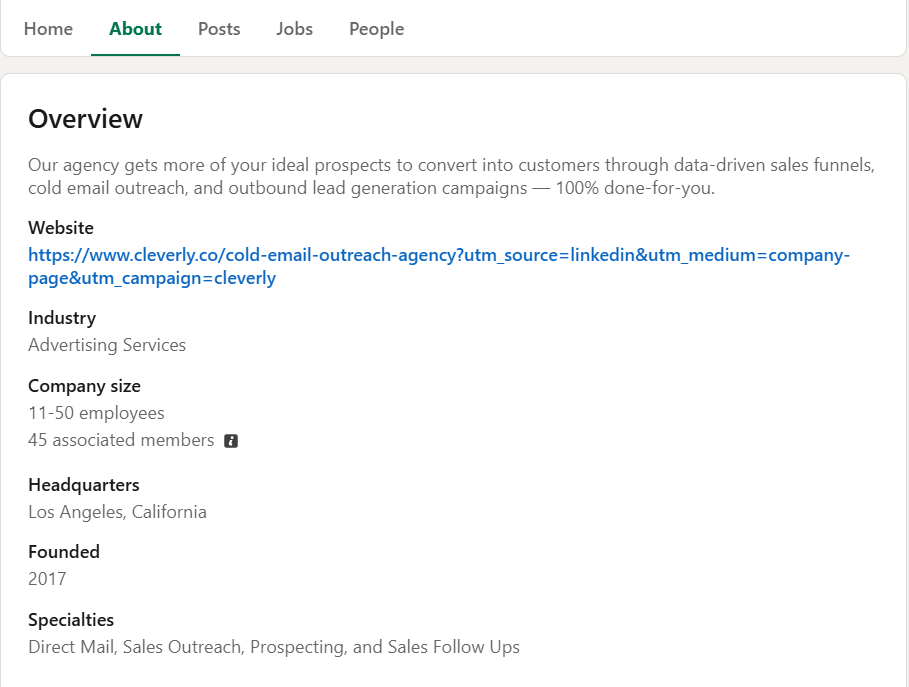View the People tab
The image size is (909, 687).
376,29
